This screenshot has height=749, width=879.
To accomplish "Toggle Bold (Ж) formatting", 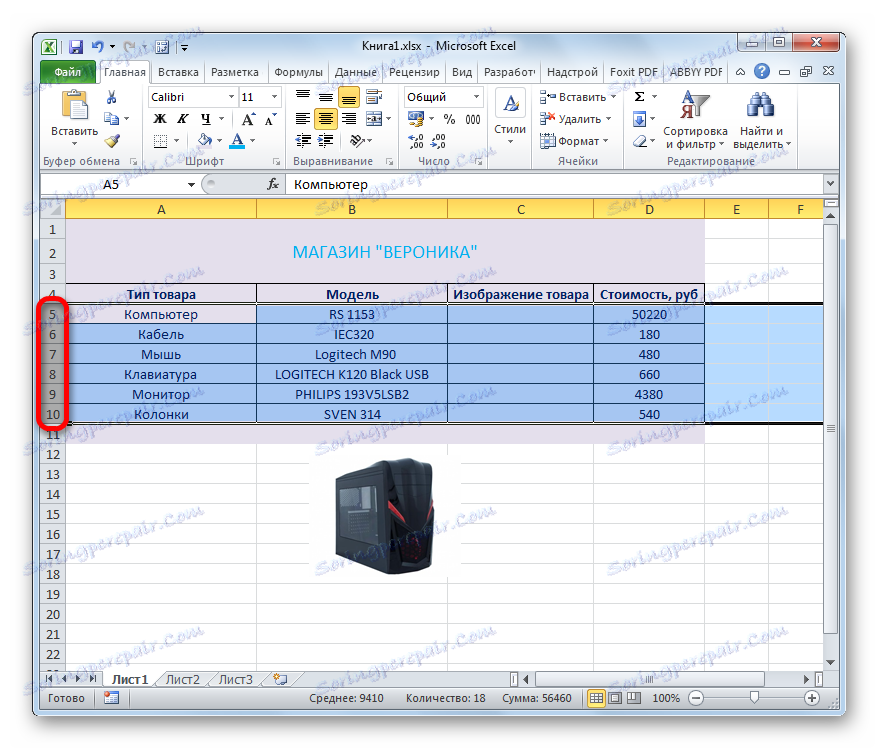I will 160,119.
